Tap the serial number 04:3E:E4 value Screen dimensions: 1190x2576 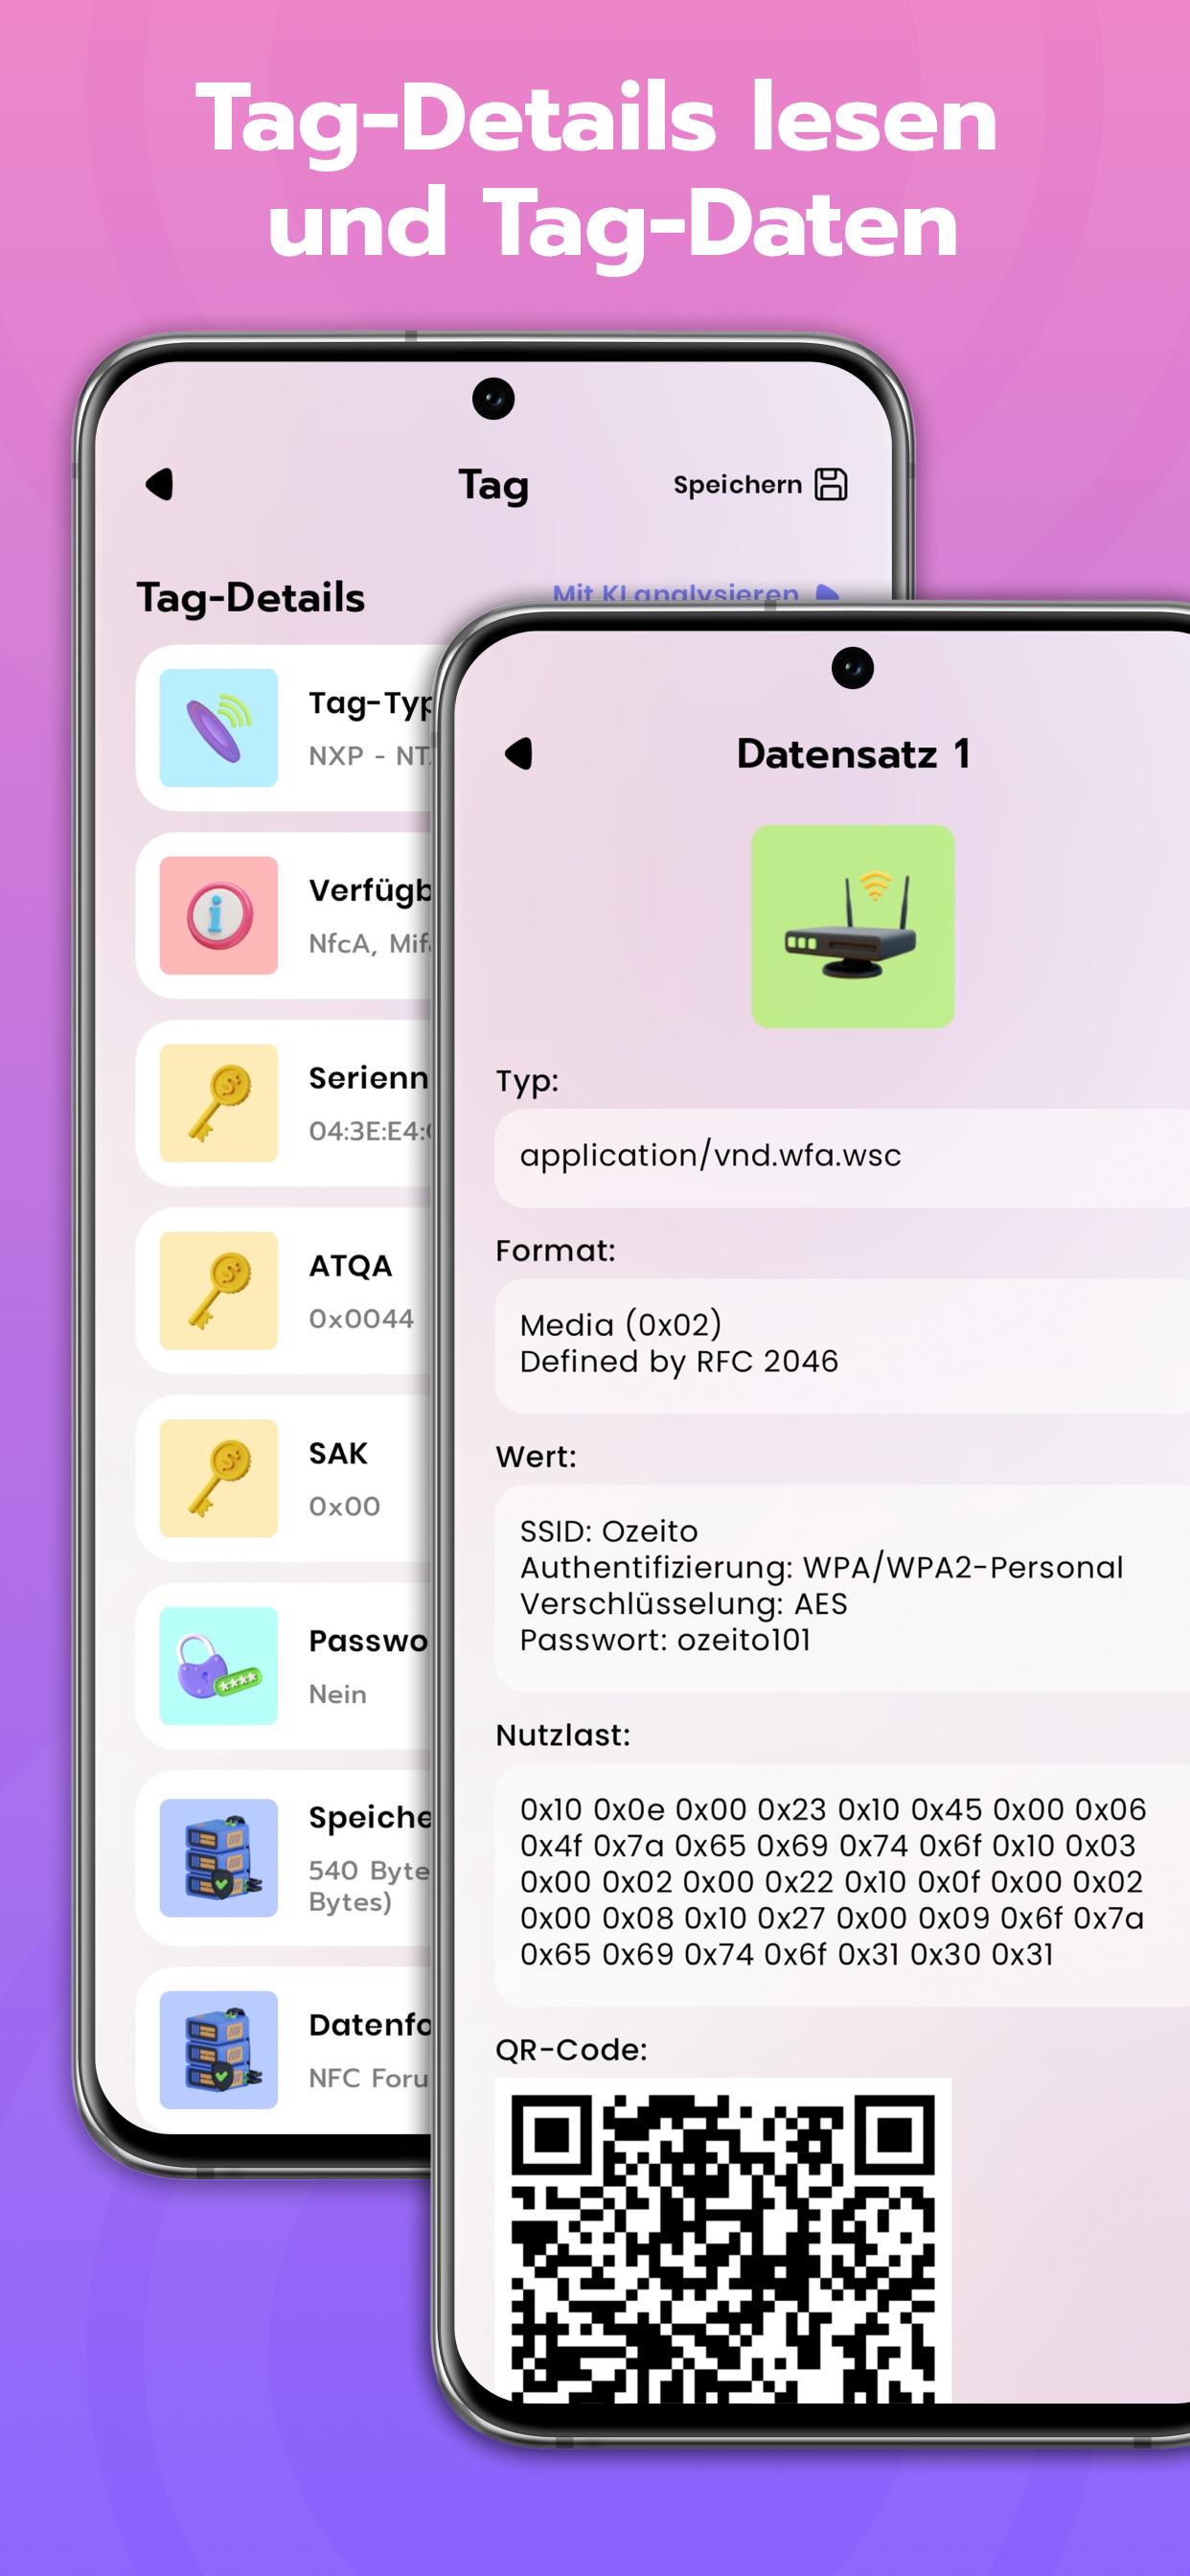(370, 1131)
